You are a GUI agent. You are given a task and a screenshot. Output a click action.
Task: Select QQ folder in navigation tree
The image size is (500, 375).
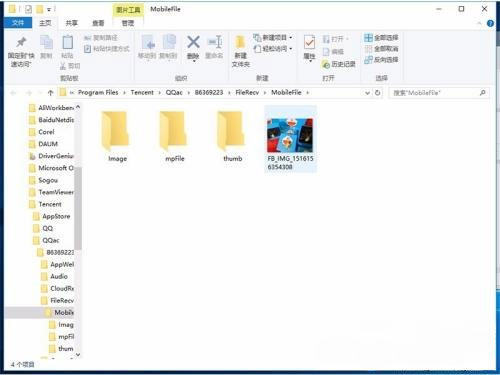pos(43,228)
